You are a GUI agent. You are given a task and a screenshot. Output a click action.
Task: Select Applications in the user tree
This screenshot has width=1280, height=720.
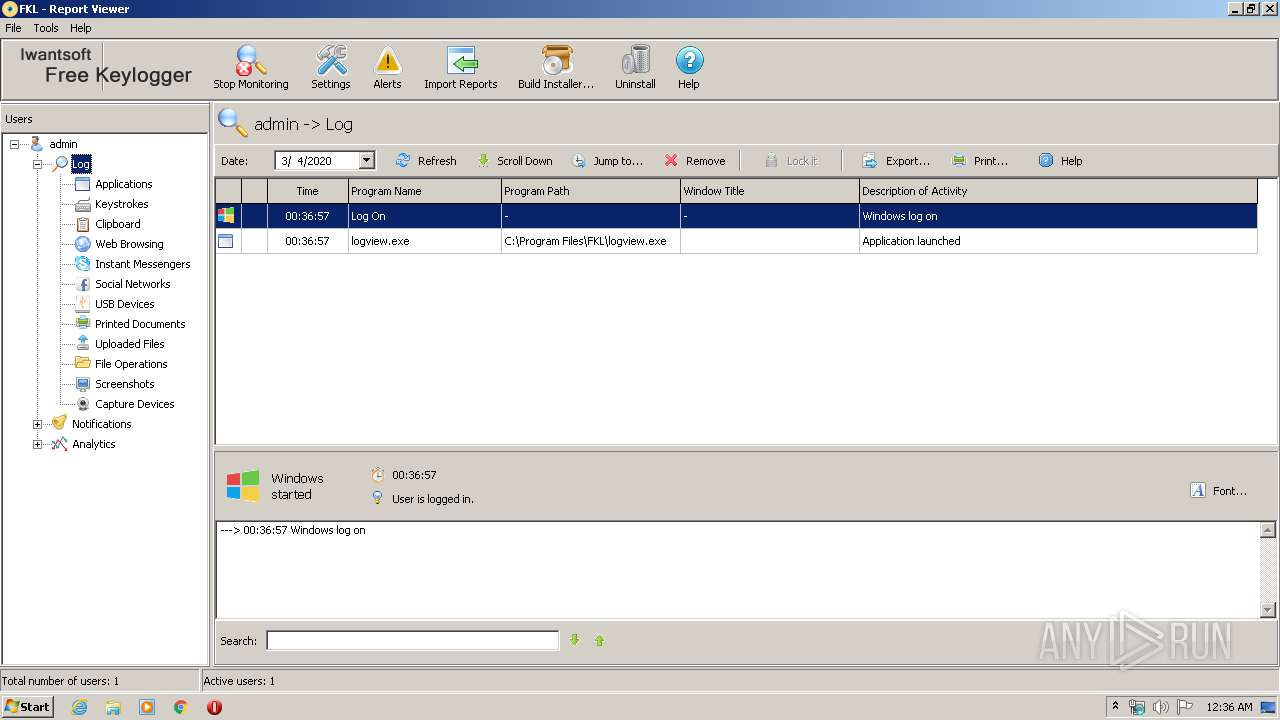click(x=123, y=184)
